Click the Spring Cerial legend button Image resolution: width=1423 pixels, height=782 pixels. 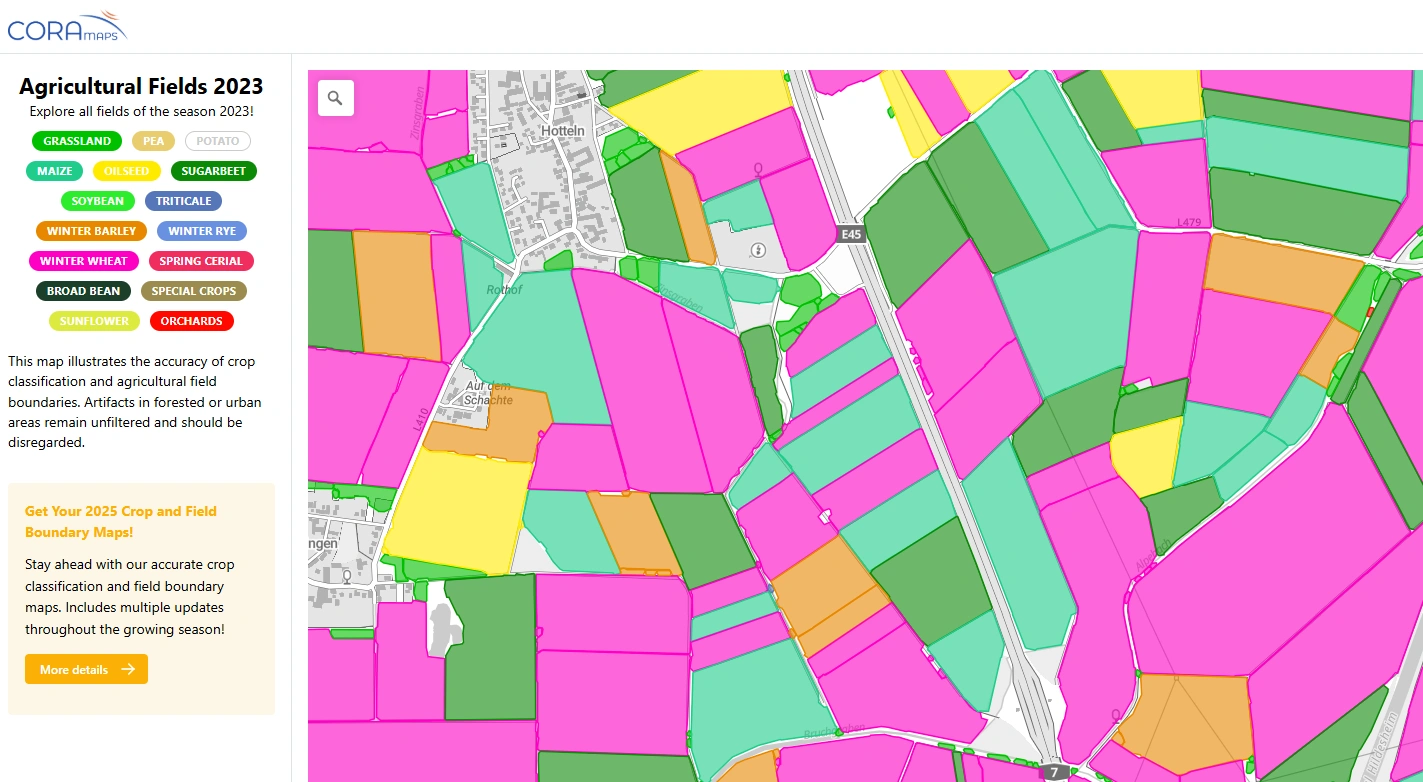click(x=201, y=261)
